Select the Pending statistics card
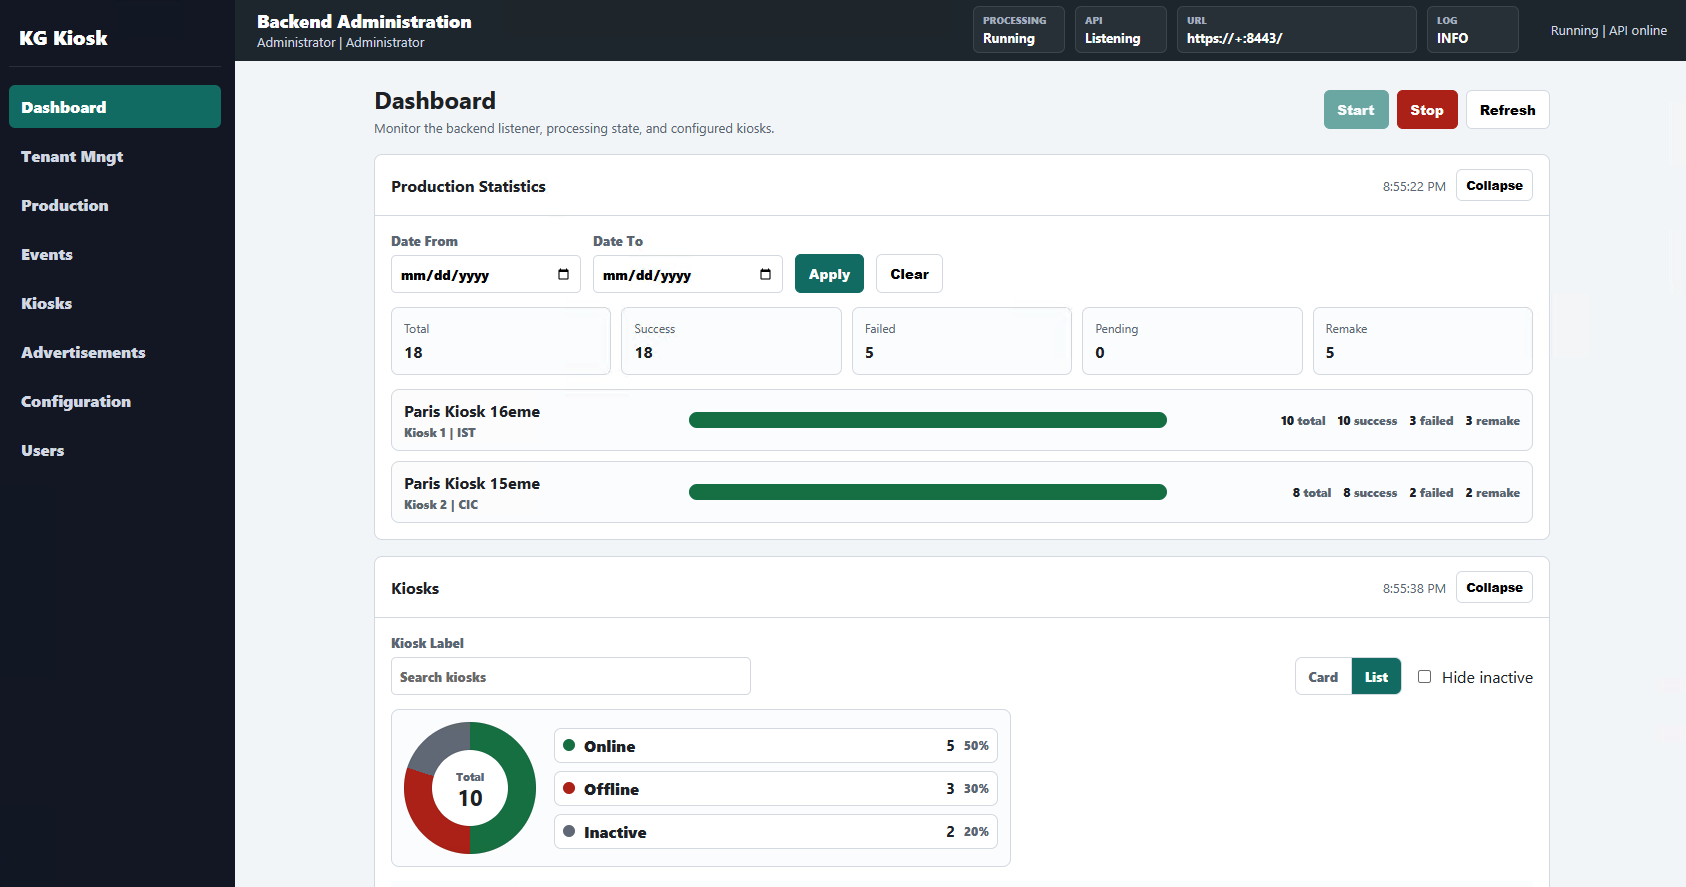1686x887 pixels. 1192,341
